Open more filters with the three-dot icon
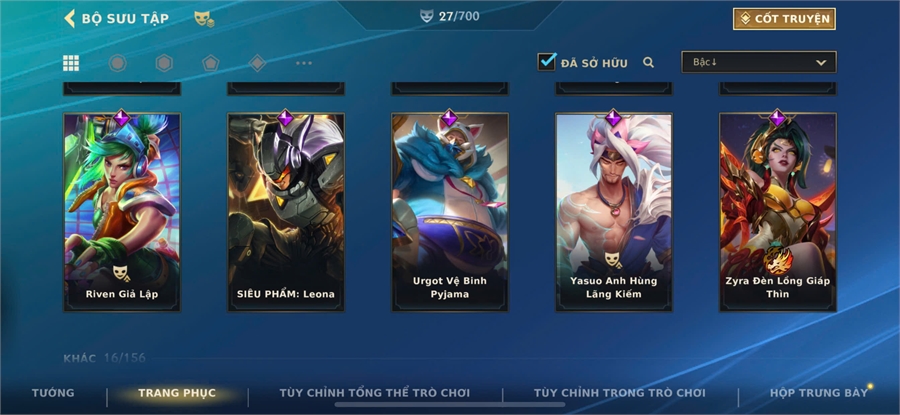 [304, 63]
